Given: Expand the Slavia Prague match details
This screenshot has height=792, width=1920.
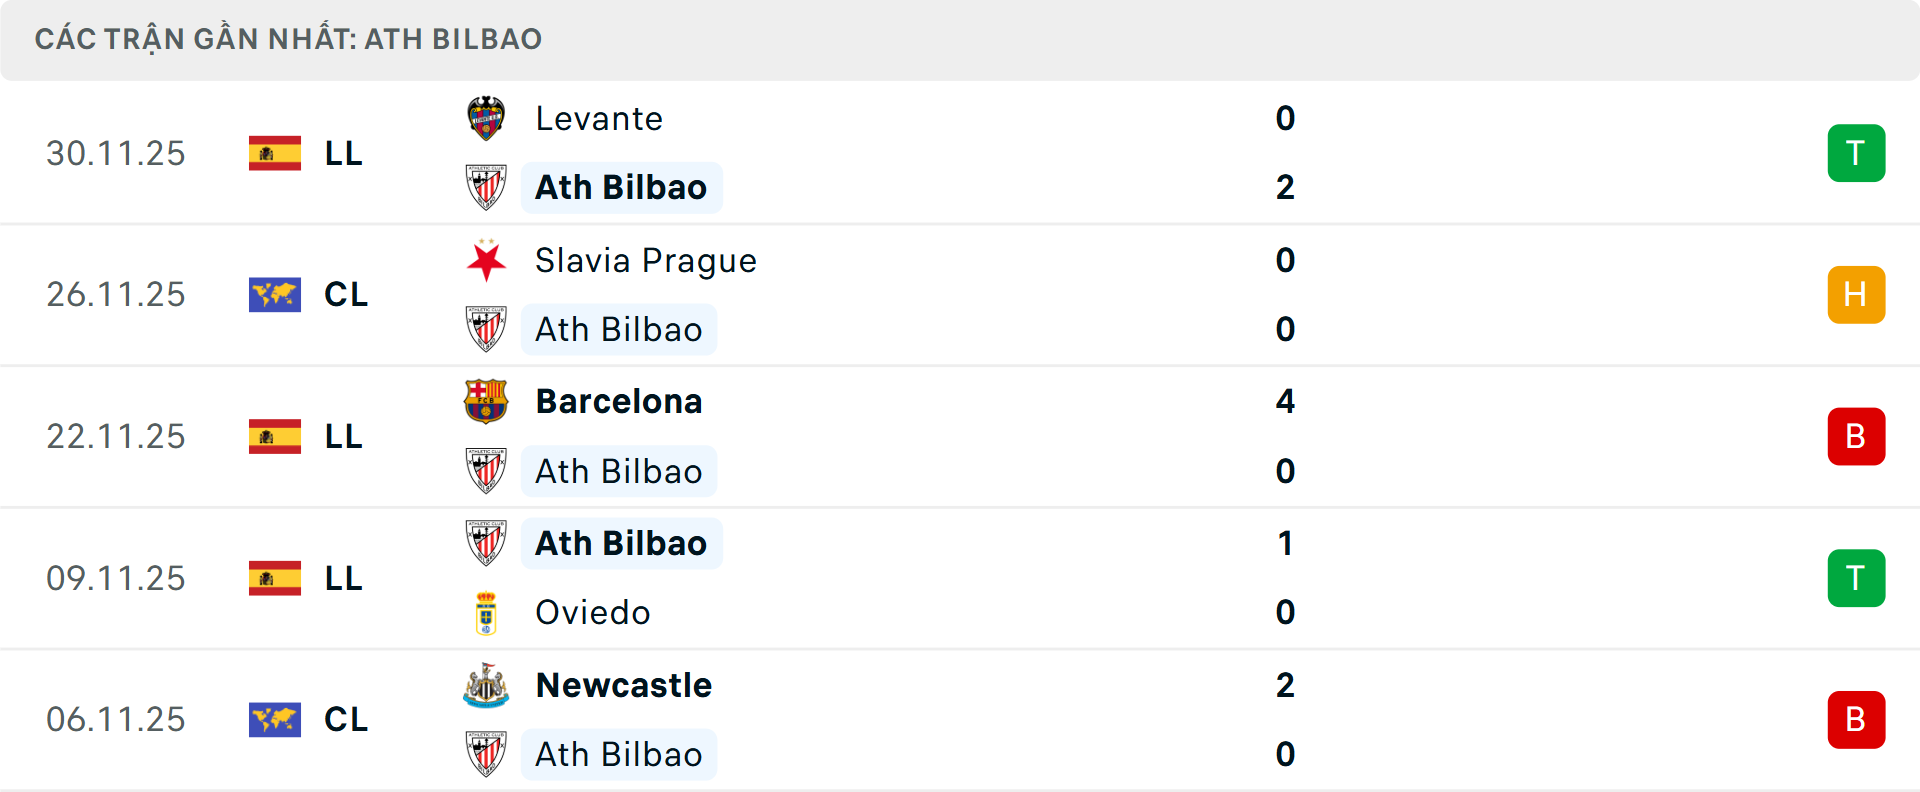Looking at the screenshot, I should click(x=960, y=294).
